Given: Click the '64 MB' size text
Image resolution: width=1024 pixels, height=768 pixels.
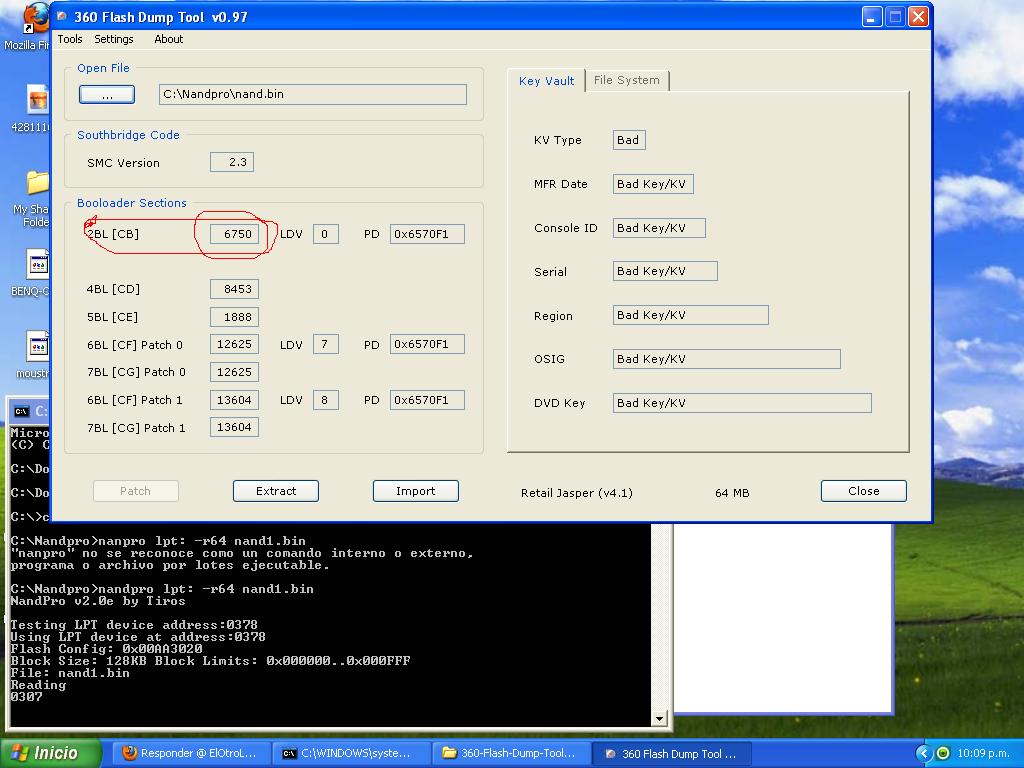Looking at the screenshot, I should [x=732, y=493].
